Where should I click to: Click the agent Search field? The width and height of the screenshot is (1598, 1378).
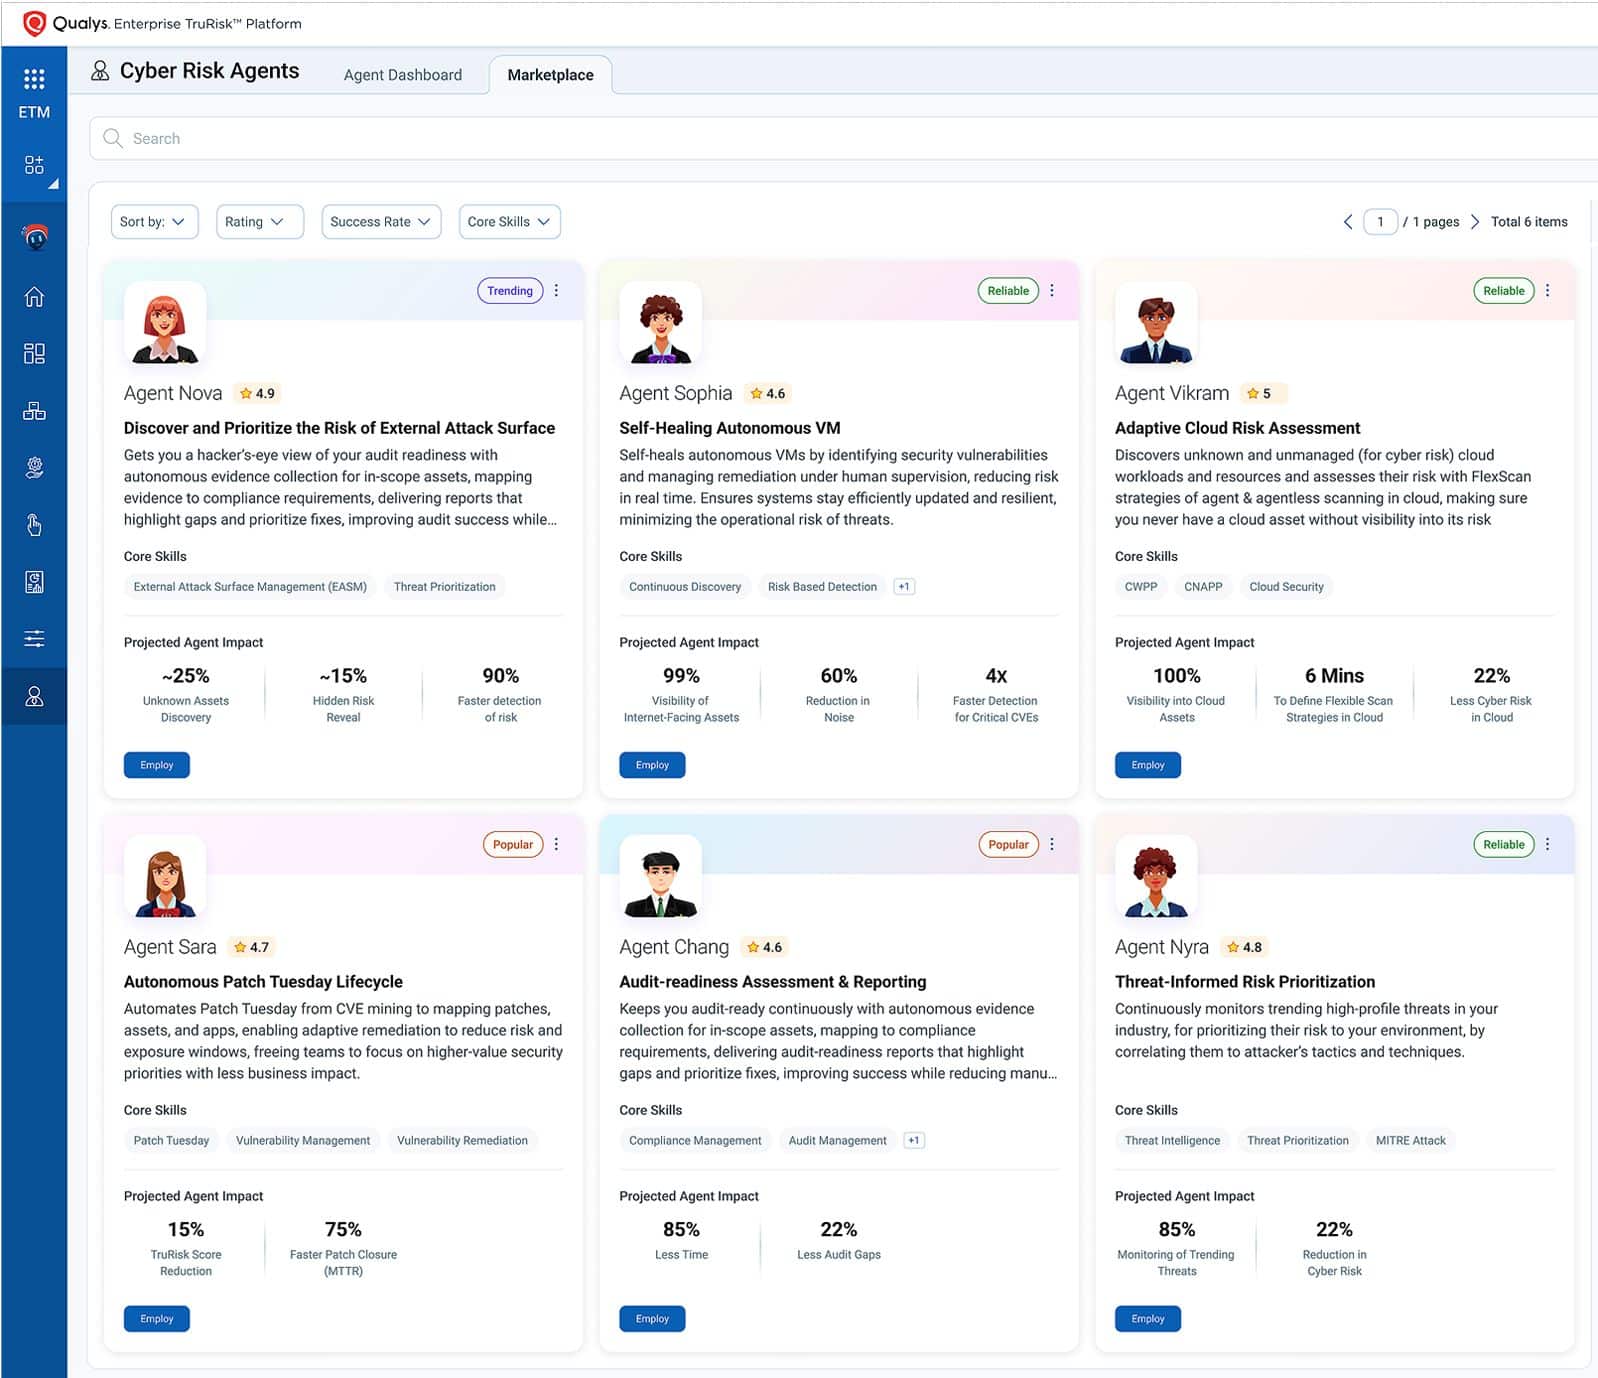coord(840,139)
